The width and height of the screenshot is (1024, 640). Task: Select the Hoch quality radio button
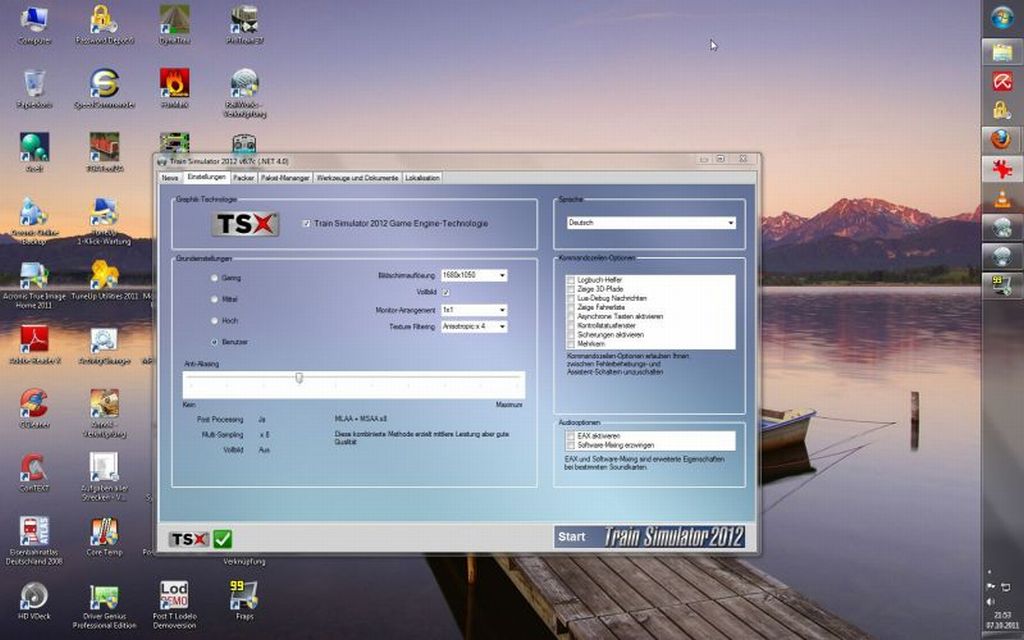pos(214,321)
